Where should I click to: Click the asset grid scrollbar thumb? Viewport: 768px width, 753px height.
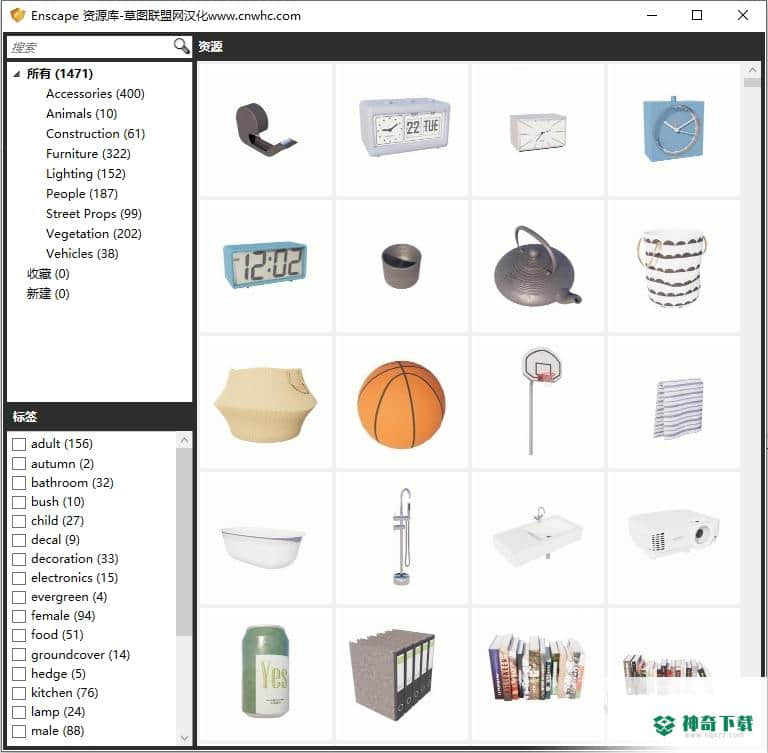click(x=752, y=83)
